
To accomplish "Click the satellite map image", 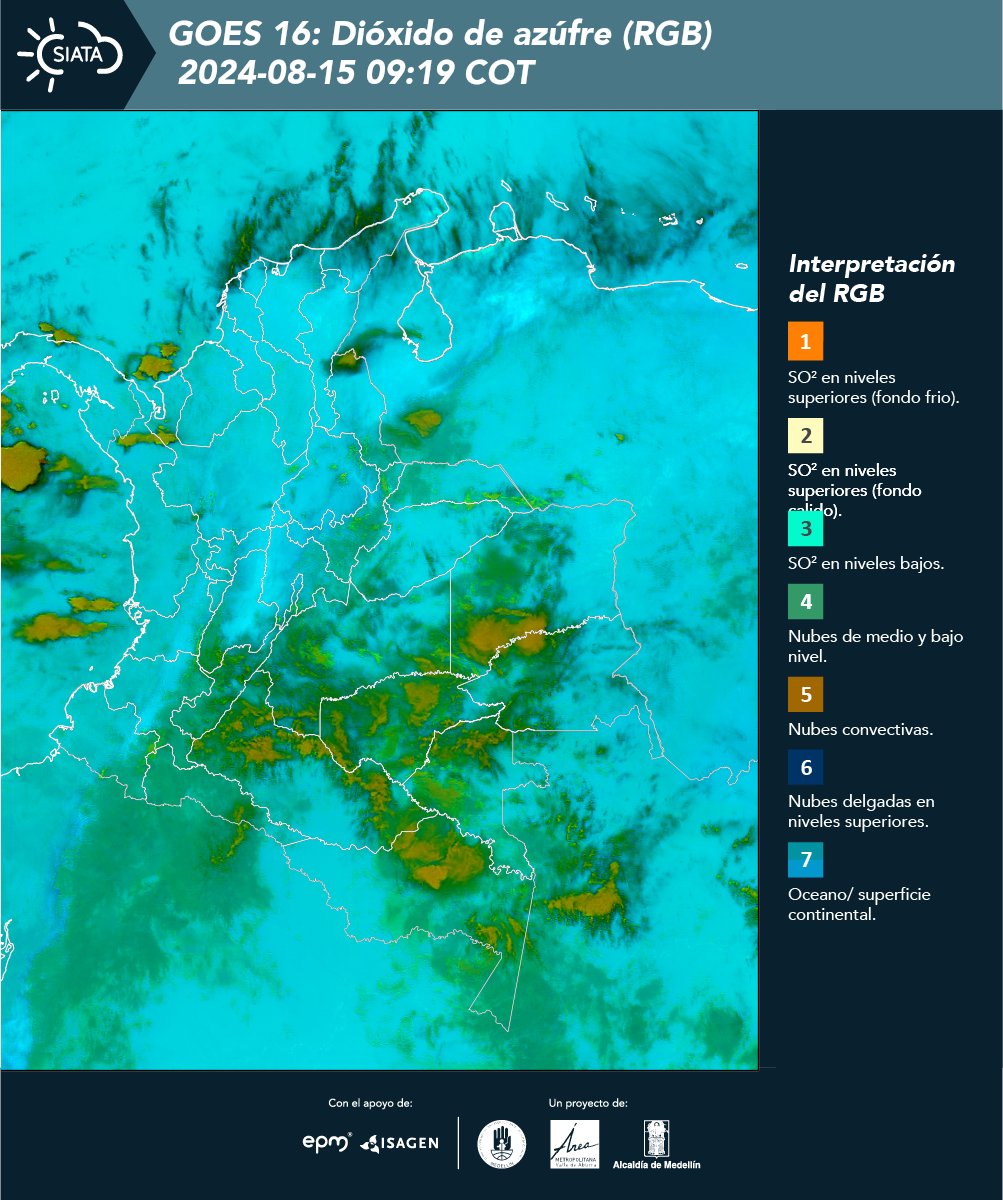I will click(380, 590).
